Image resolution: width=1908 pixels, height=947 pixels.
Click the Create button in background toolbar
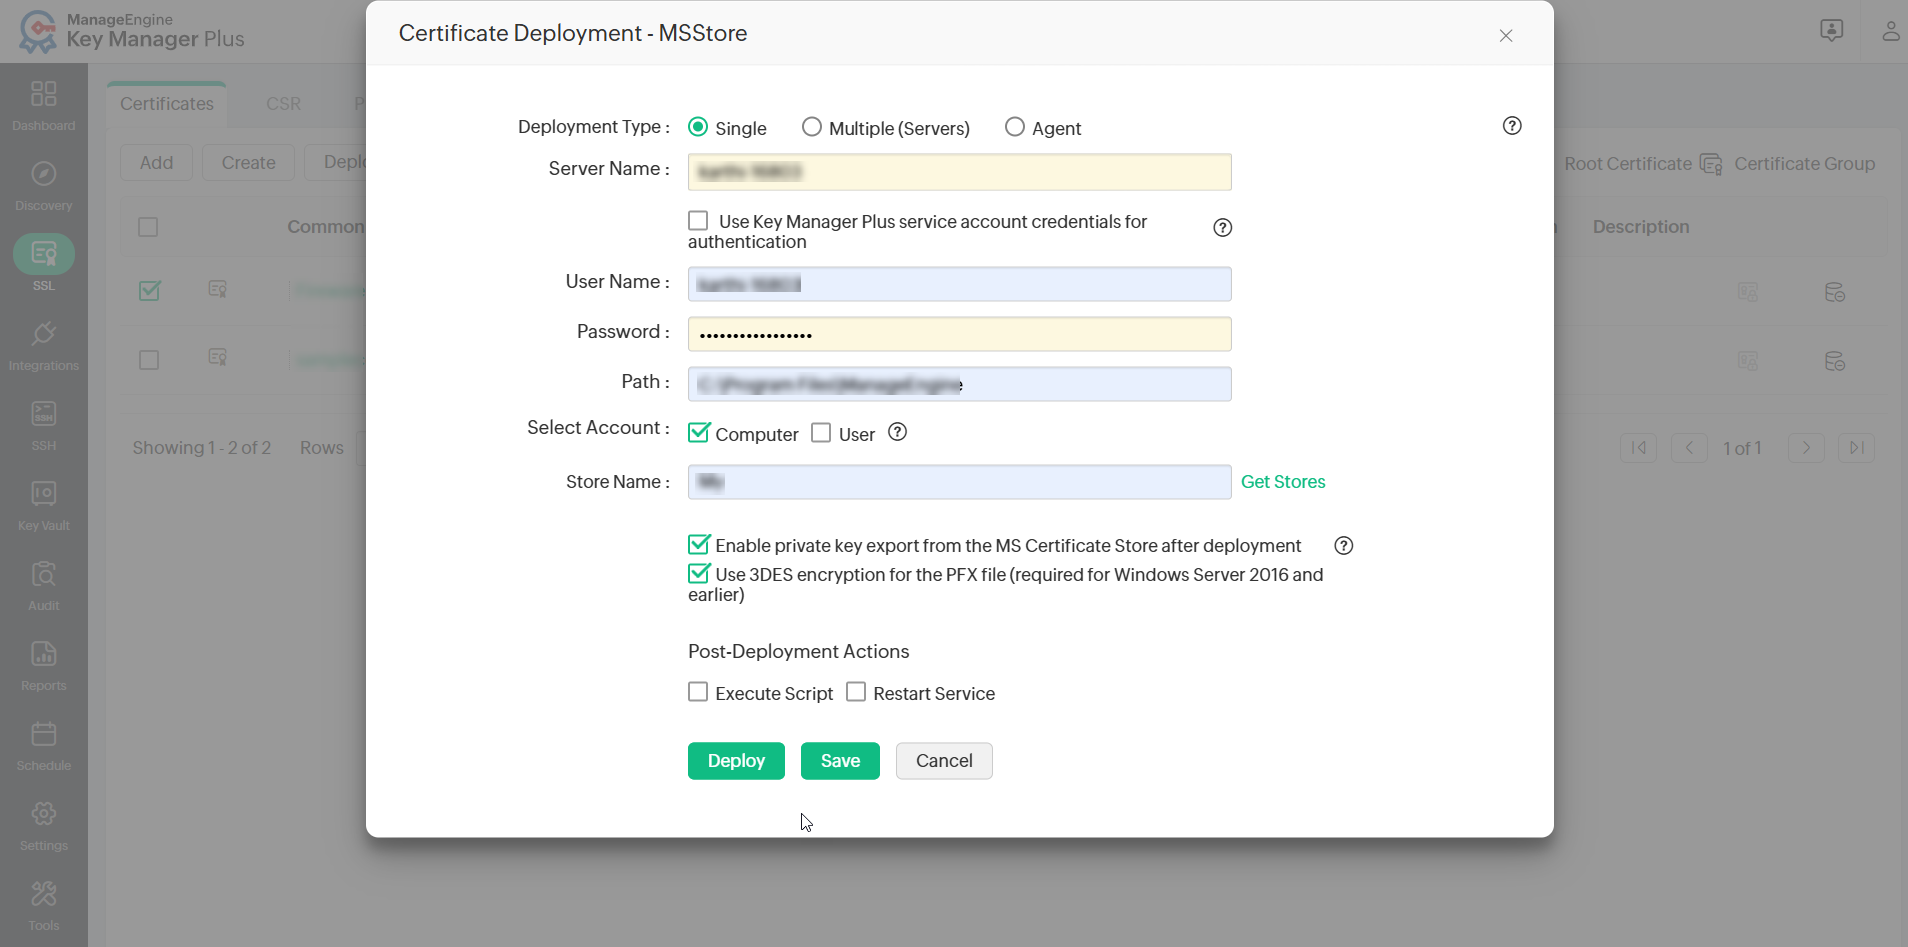pyautogui.click(x=248, y=163)
